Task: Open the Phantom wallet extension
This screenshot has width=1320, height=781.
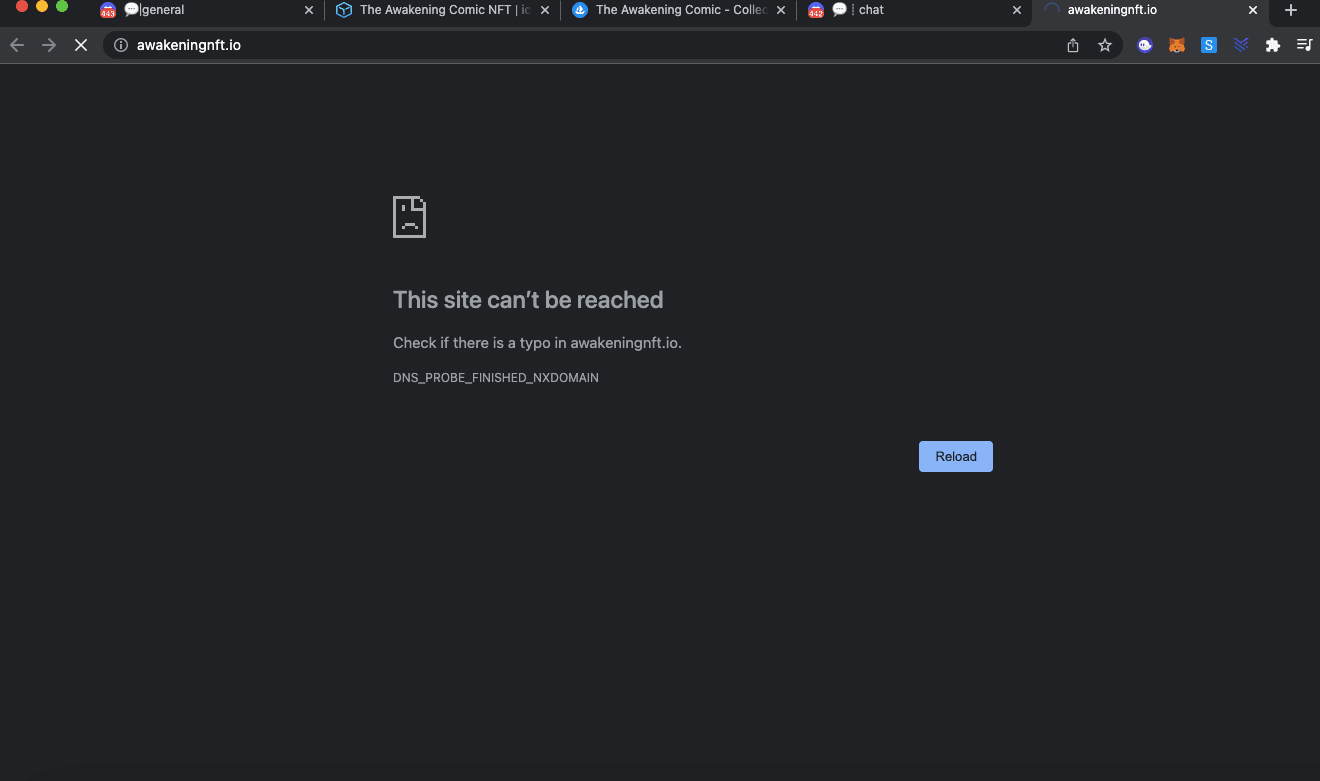Action: pos(1145,45)
